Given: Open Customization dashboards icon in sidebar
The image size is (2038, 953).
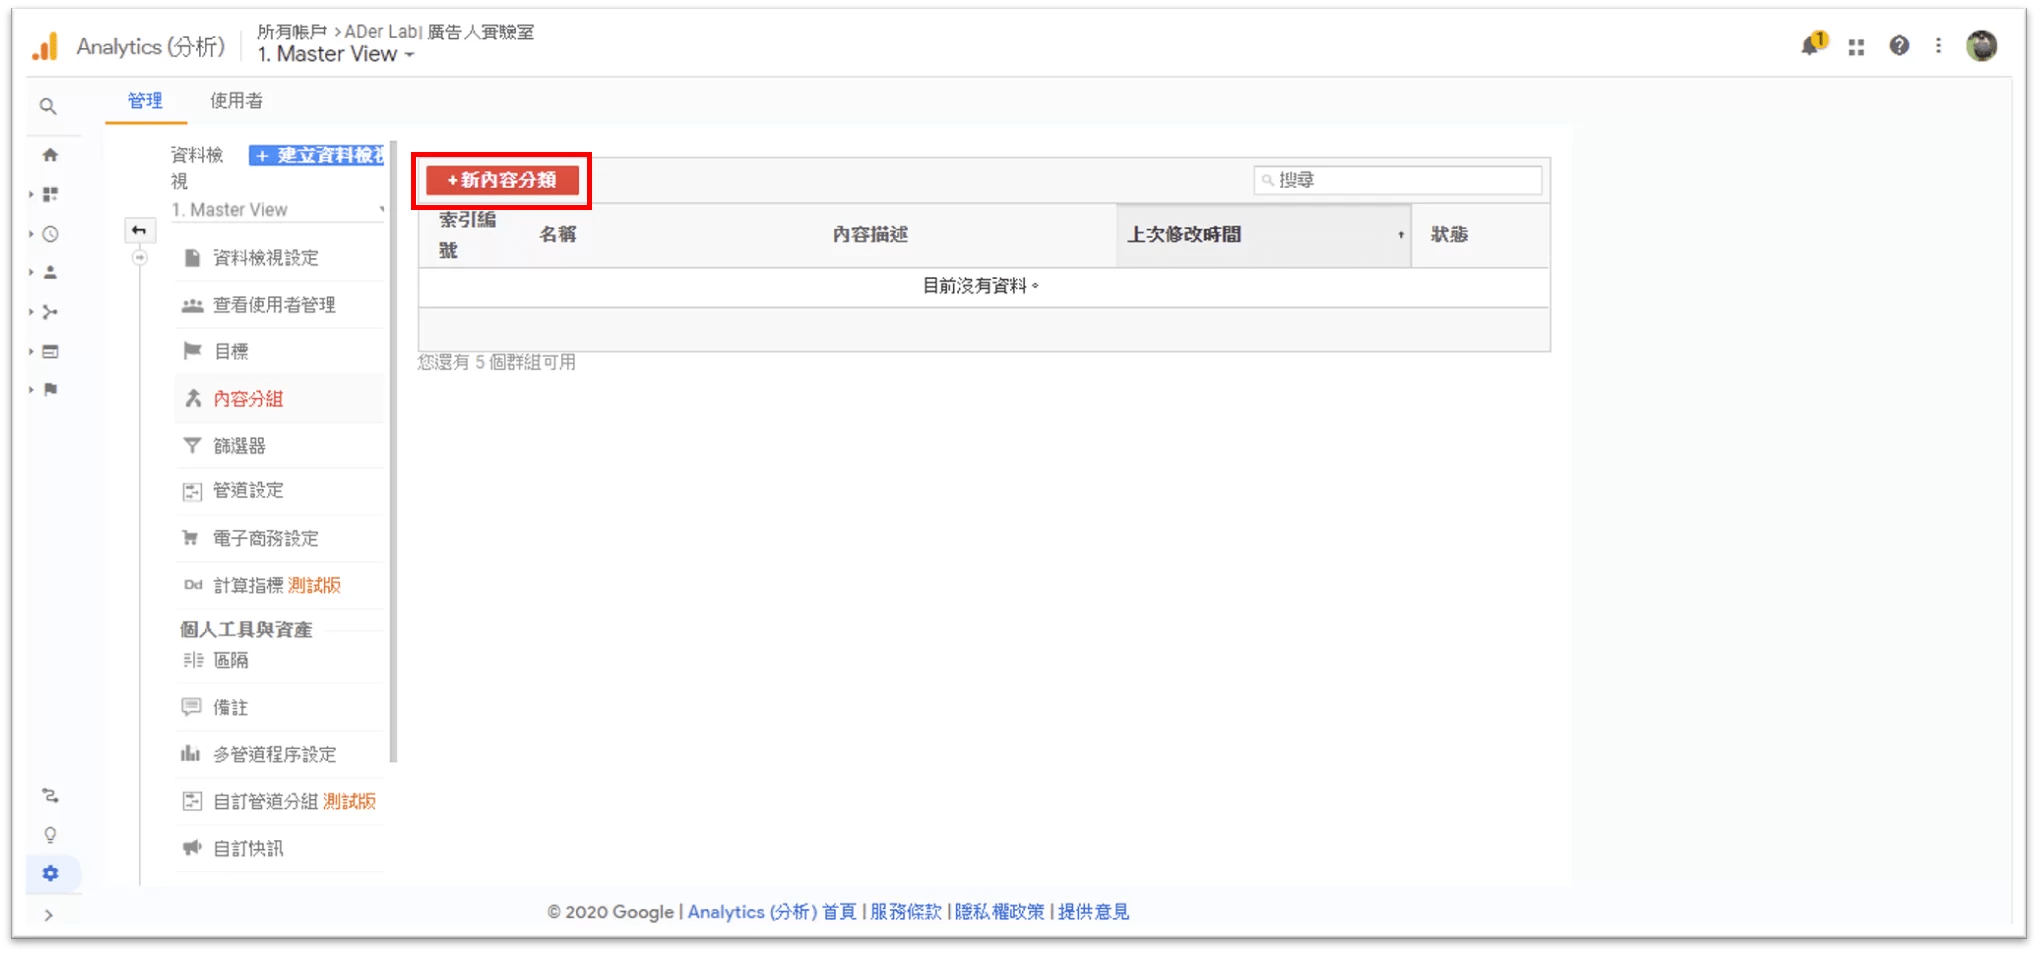Looking at the screenshot, I should click(x=50, y=194).
